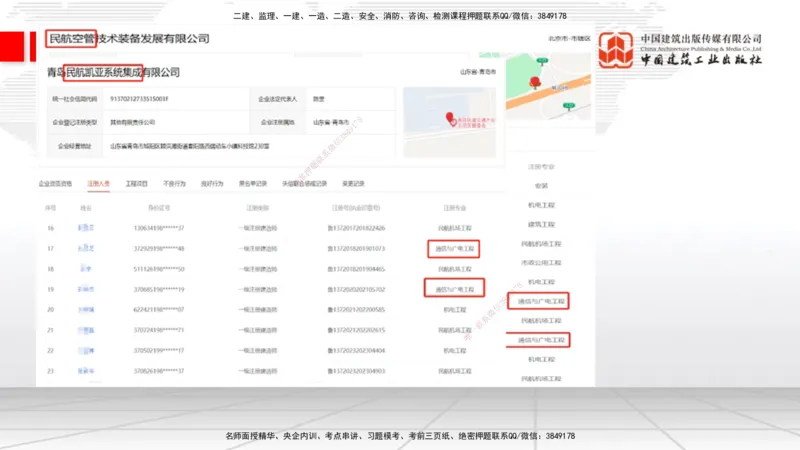Click registration number 鲁1372020202105702

tap(356, 289)
